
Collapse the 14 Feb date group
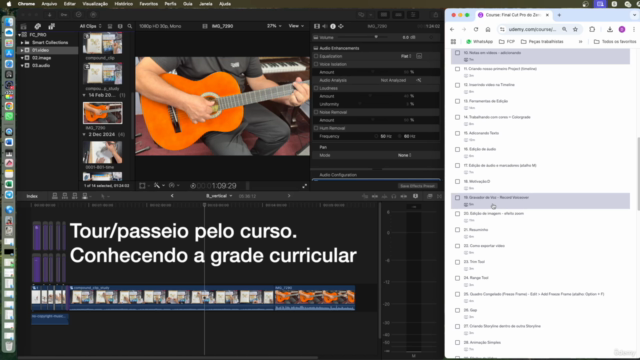[x=84, y=95]
